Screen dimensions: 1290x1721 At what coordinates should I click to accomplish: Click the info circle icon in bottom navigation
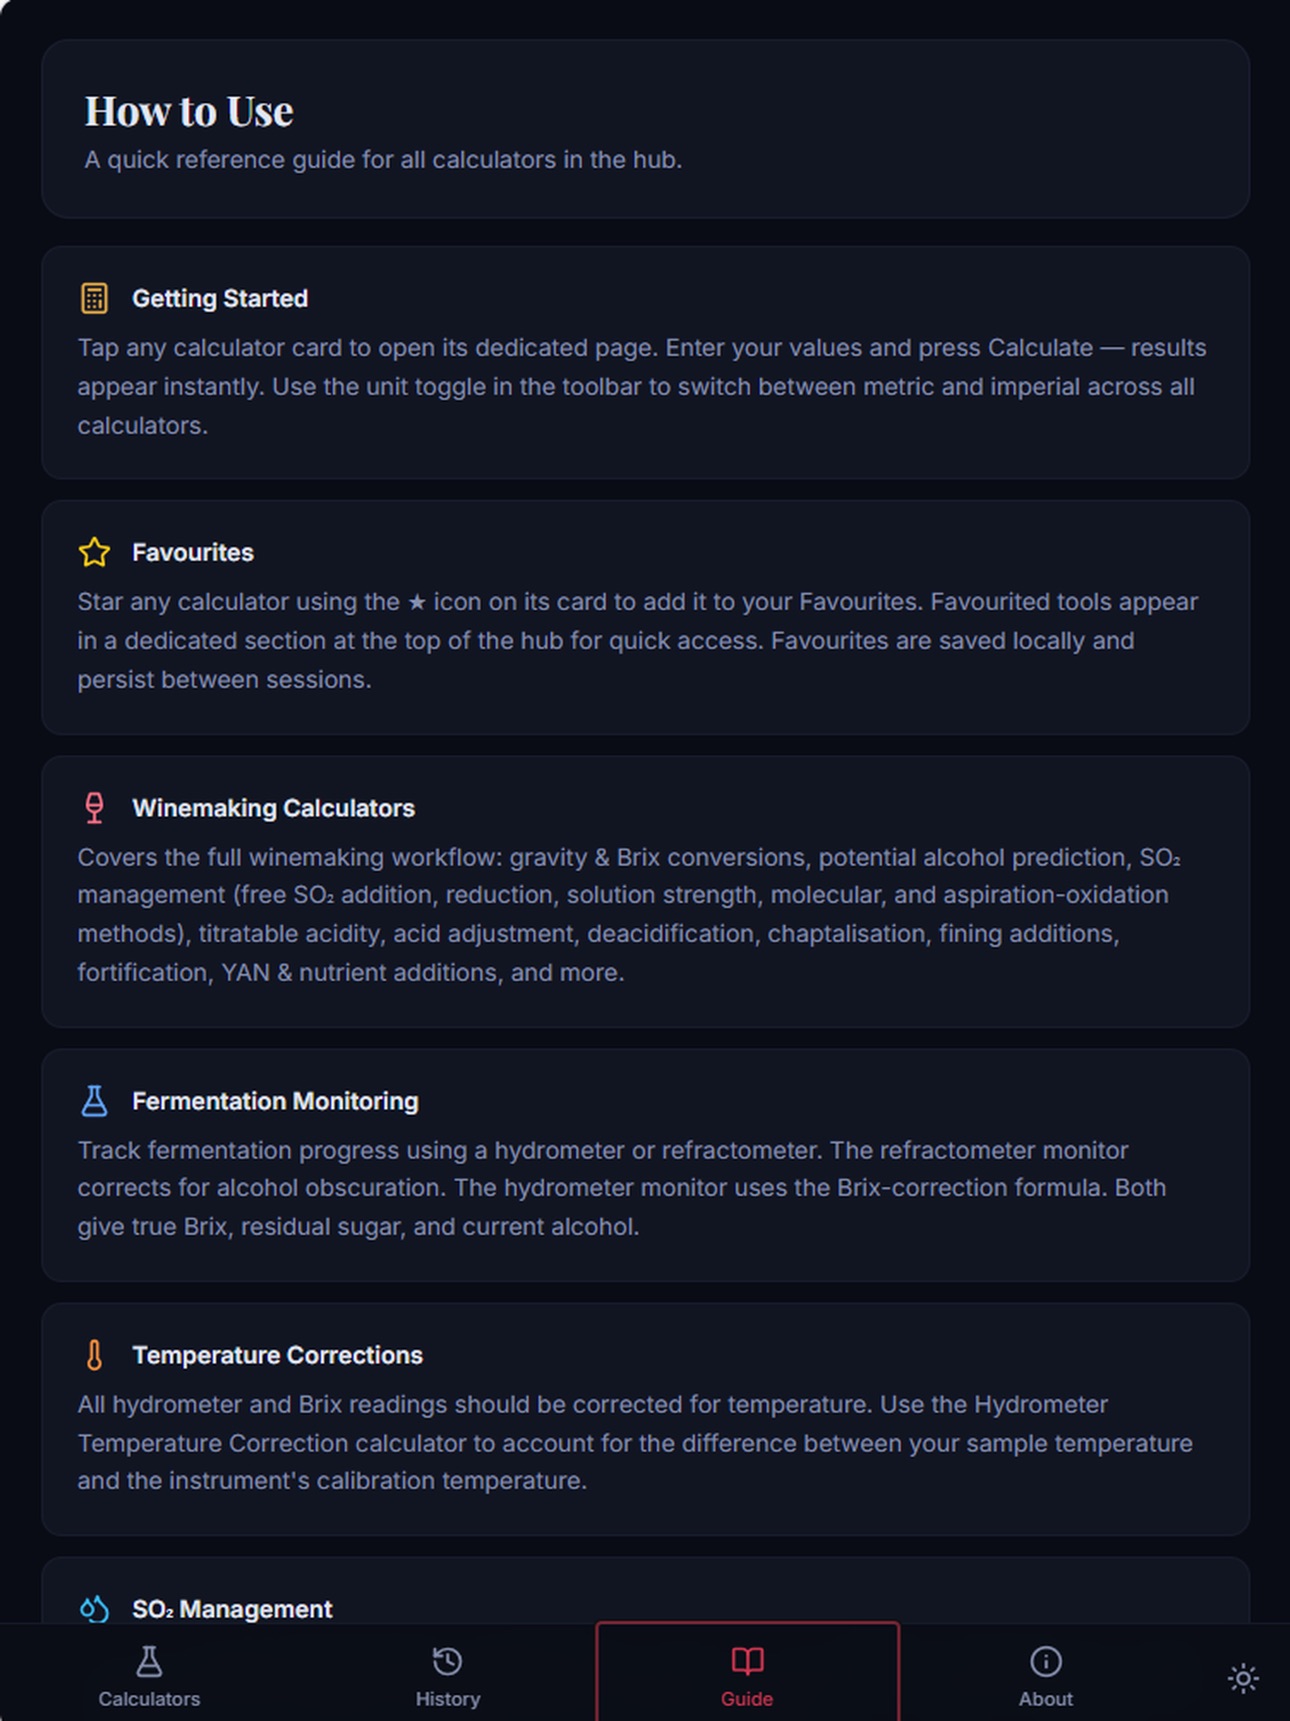1046,1661
